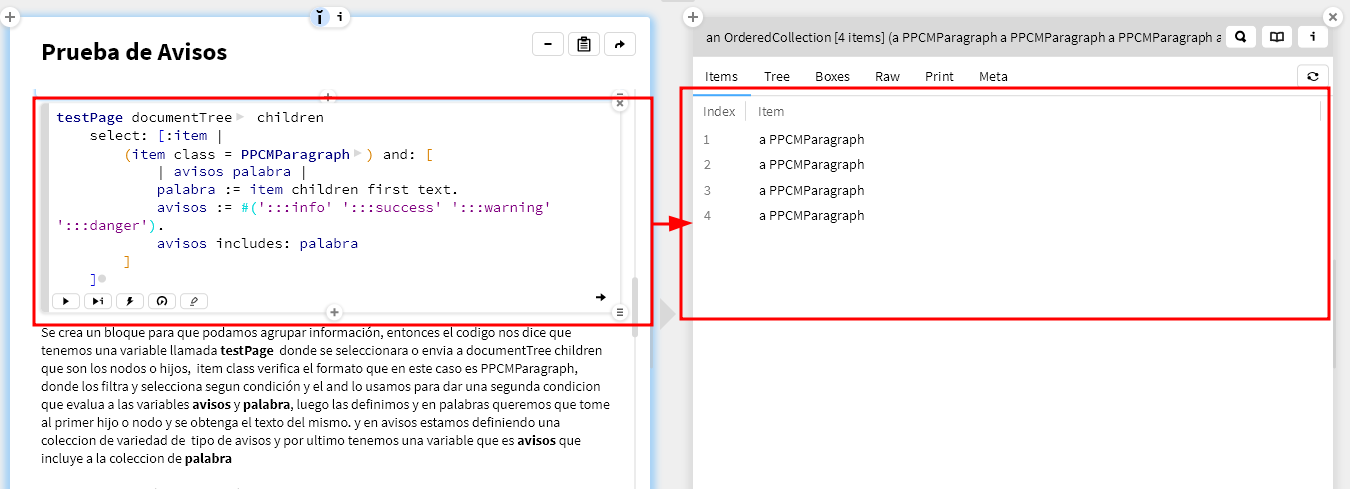This screenshot has height=489, width=1350.
Task: Click the highlighted cursor toggle above page
Action: point(320,17)
